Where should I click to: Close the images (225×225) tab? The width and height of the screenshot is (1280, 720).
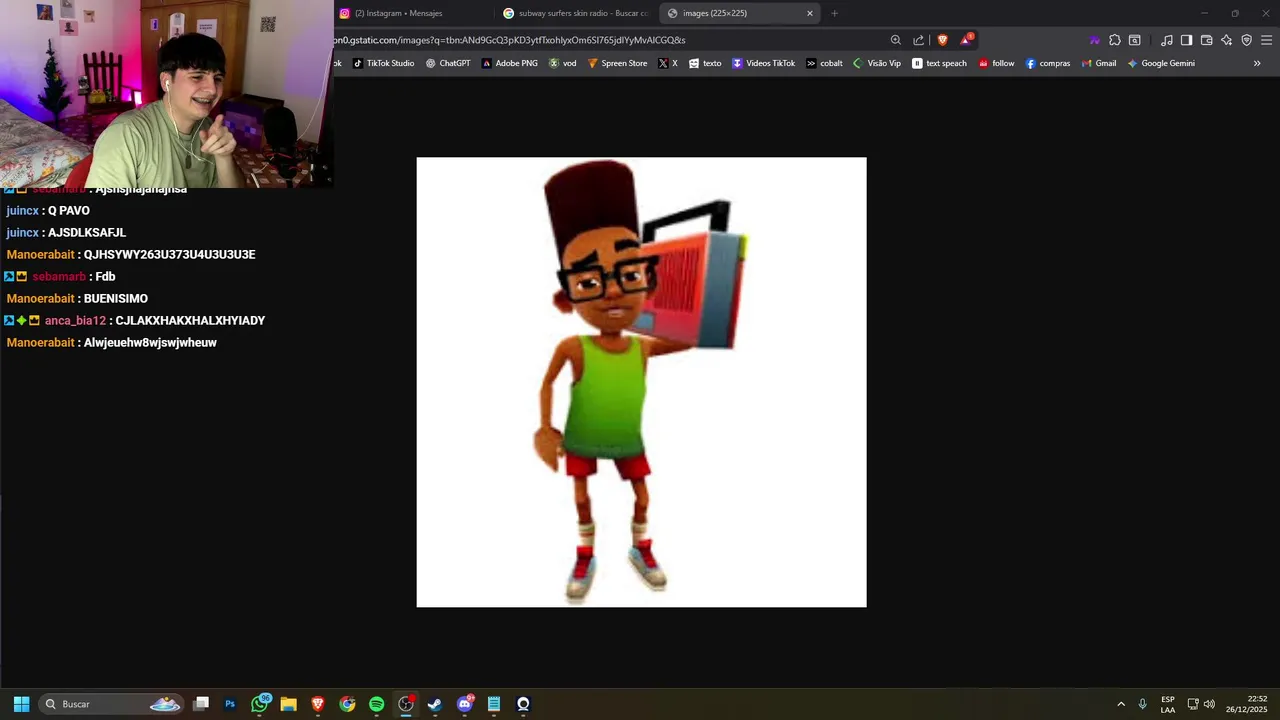click(810, 13)
